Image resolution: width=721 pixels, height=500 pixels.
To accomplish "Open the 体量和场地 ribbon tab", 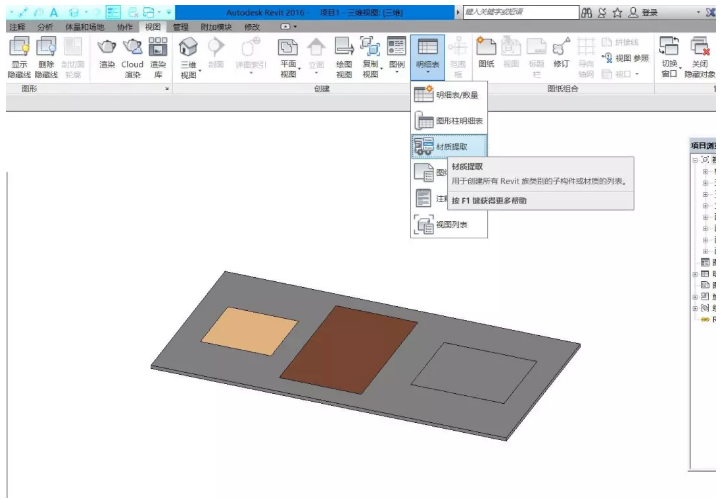I will [85, 27].
